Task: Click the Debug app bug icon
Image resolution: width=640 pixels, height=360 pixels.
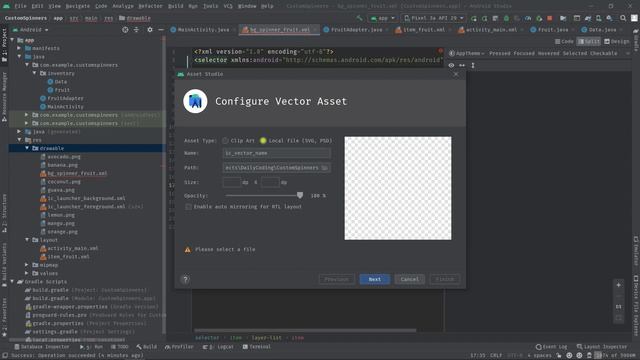Action: 506,18
